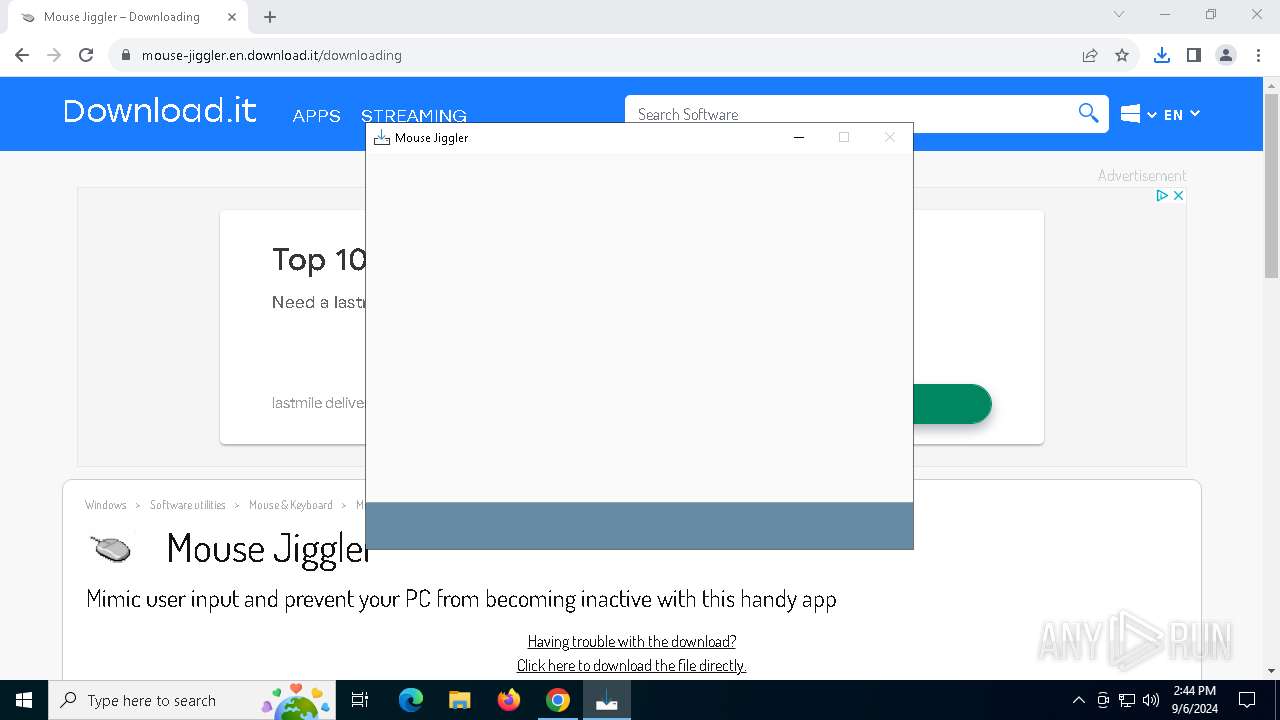Click the Download.it logo

160,111
